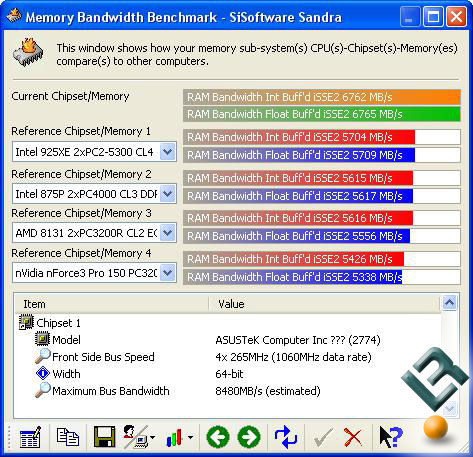Activate the What's This help cursor icon
This screenshot has width=473, height=457.
[x=391, y=437]
